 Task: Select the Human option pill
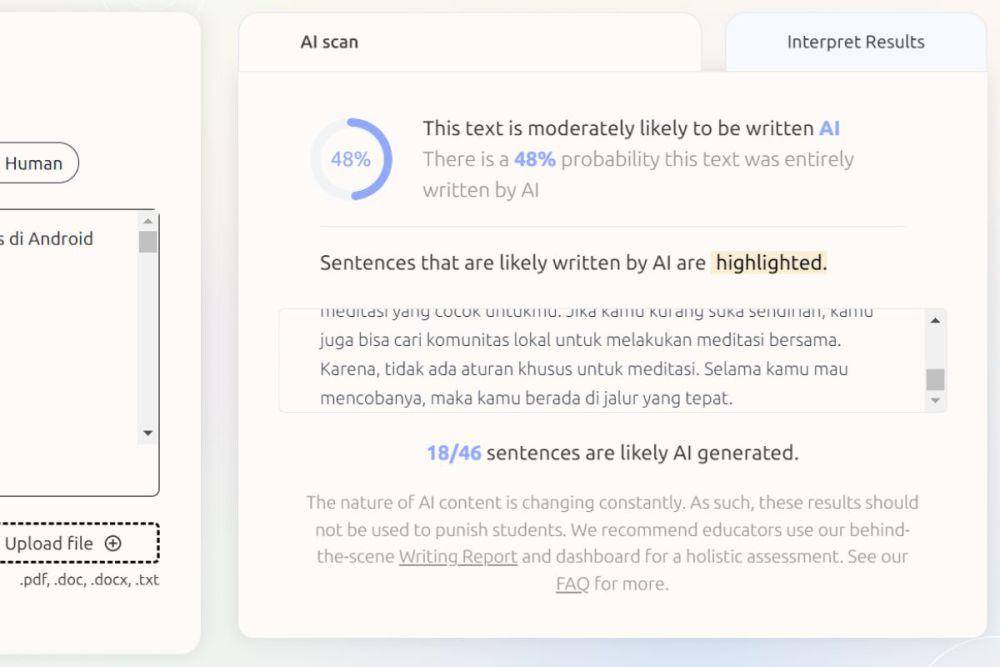tap(35, 163)
